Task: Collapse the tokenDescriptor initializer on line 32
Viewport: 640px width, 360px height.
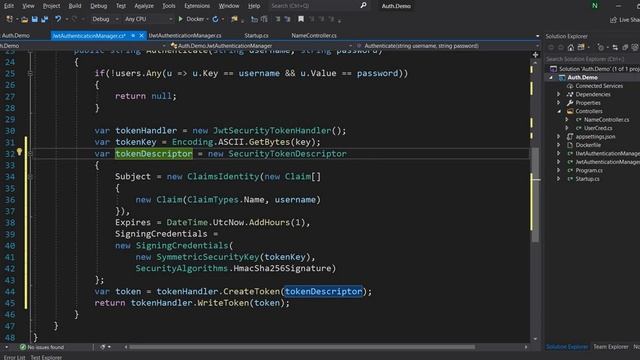Action: click(30, 153)
